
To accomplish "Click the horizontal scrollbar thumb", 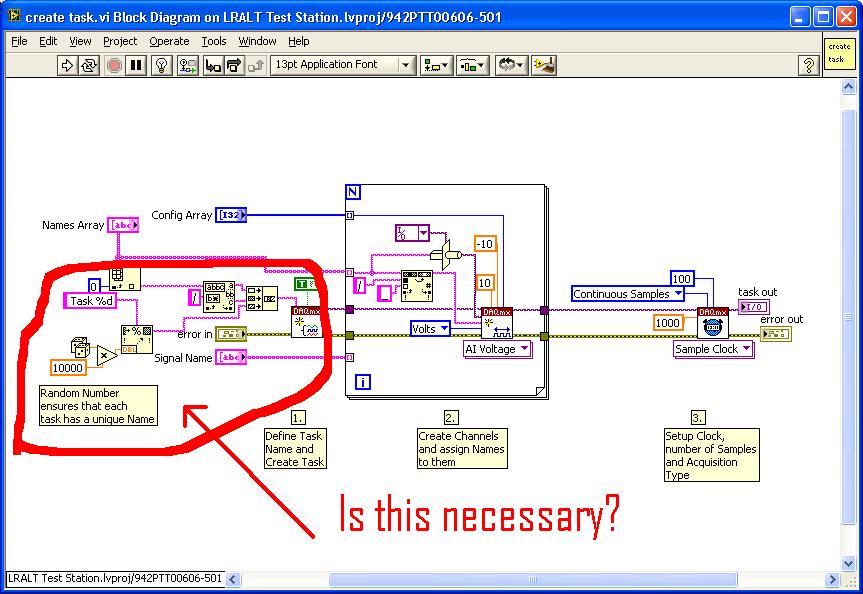I will [x=533, y=579].
